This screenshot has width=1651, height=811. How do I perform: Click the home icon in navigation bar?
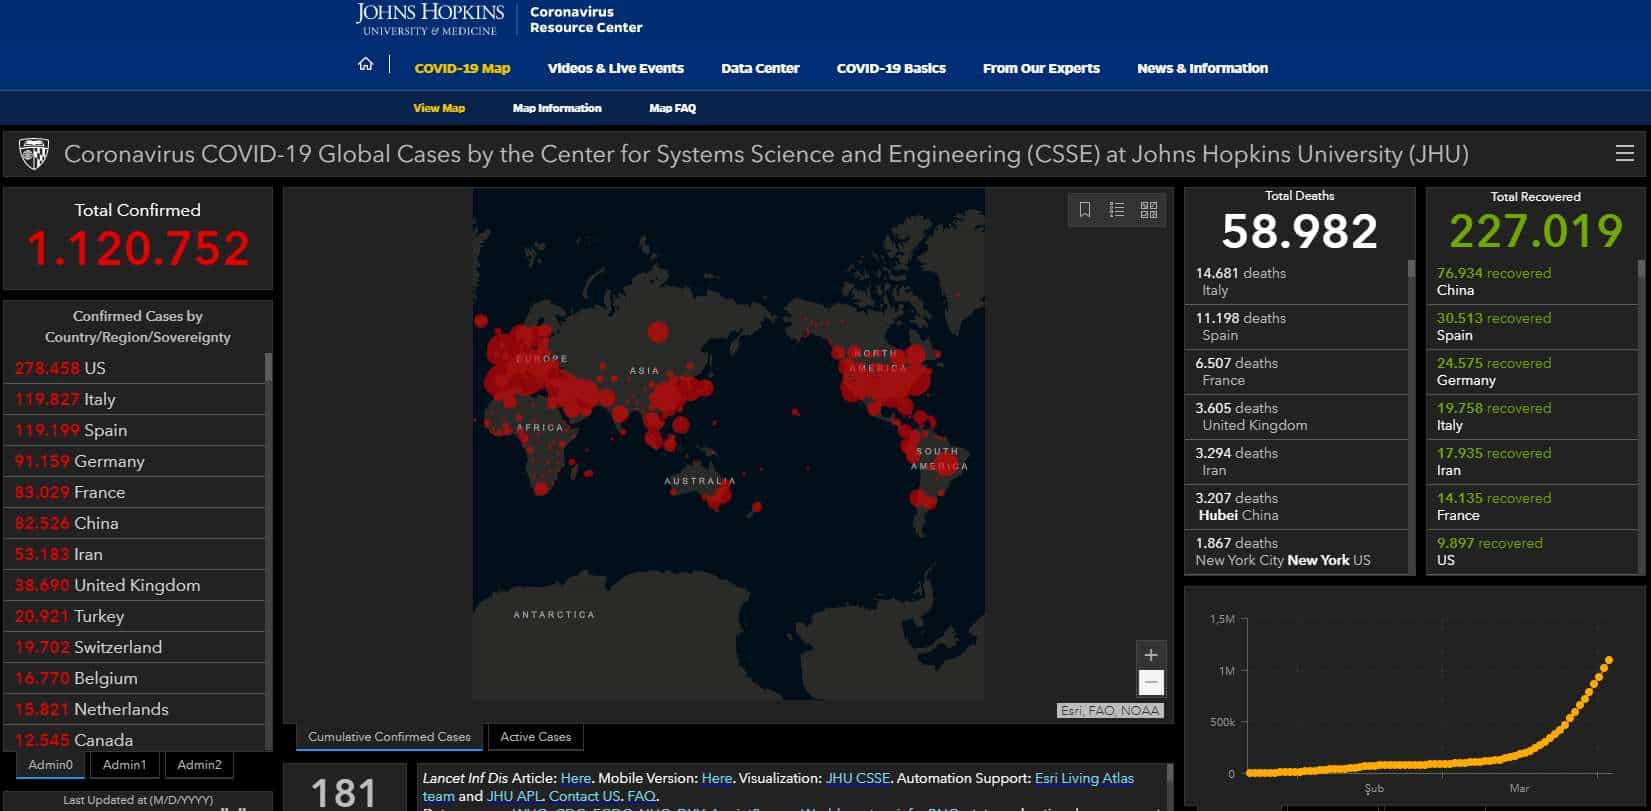365,65
